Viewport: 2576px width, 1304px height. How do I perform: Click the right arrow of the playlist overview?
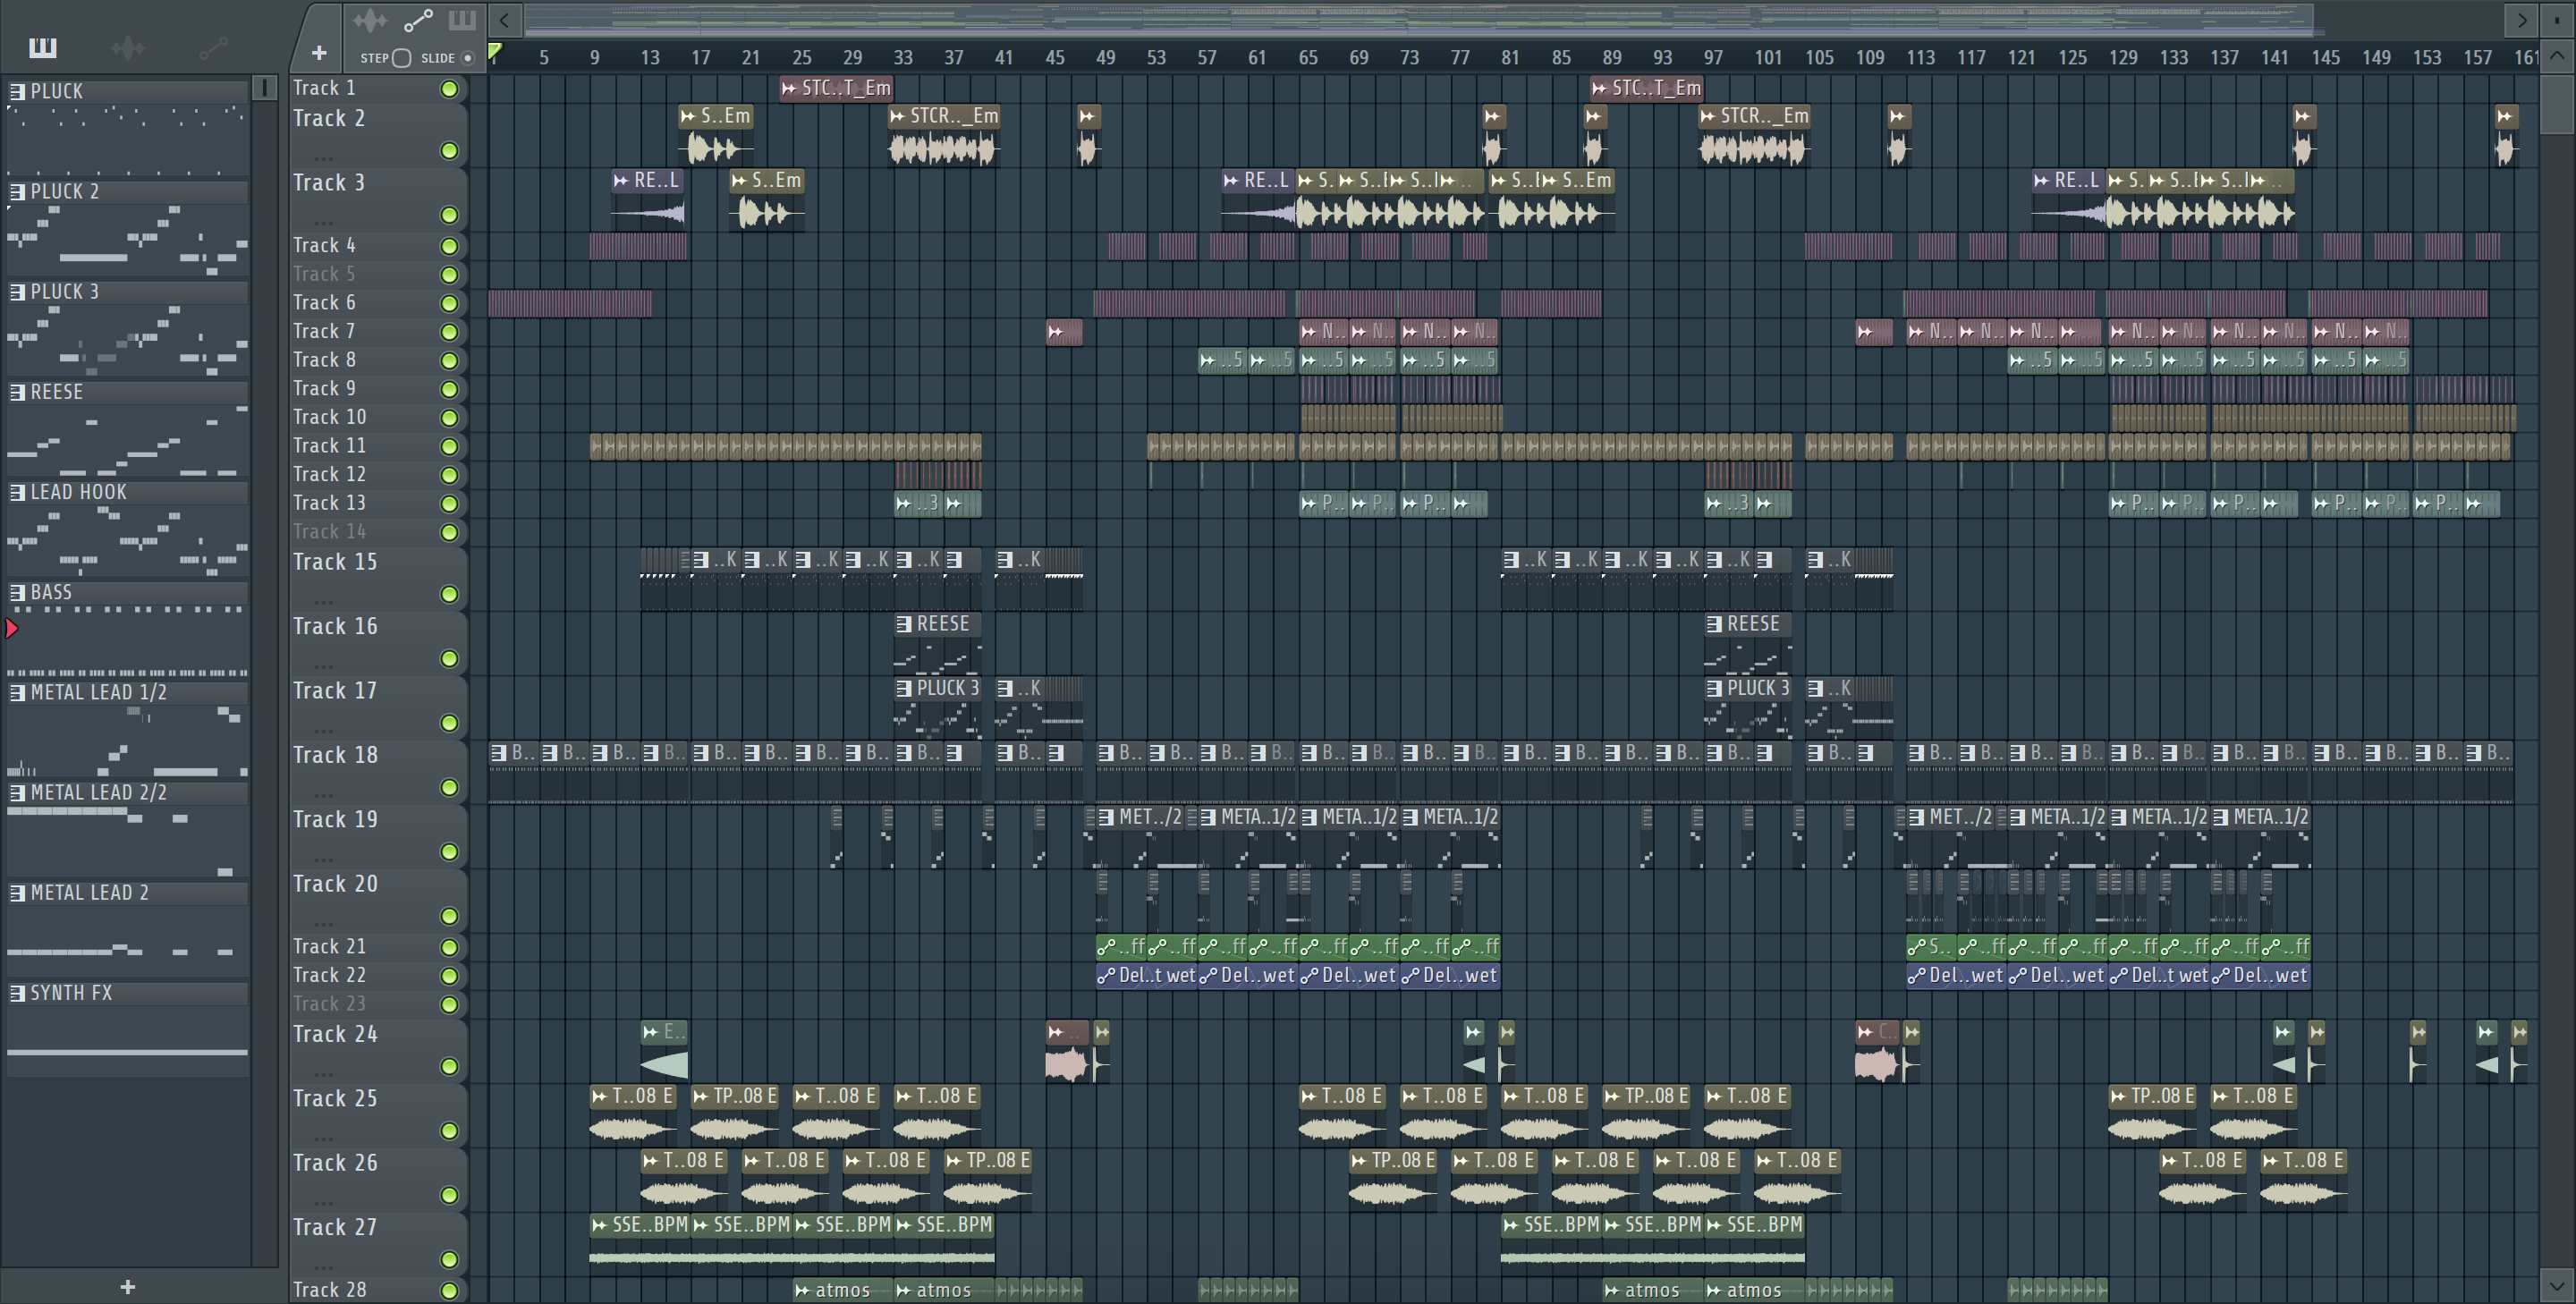pos(2521,20)
